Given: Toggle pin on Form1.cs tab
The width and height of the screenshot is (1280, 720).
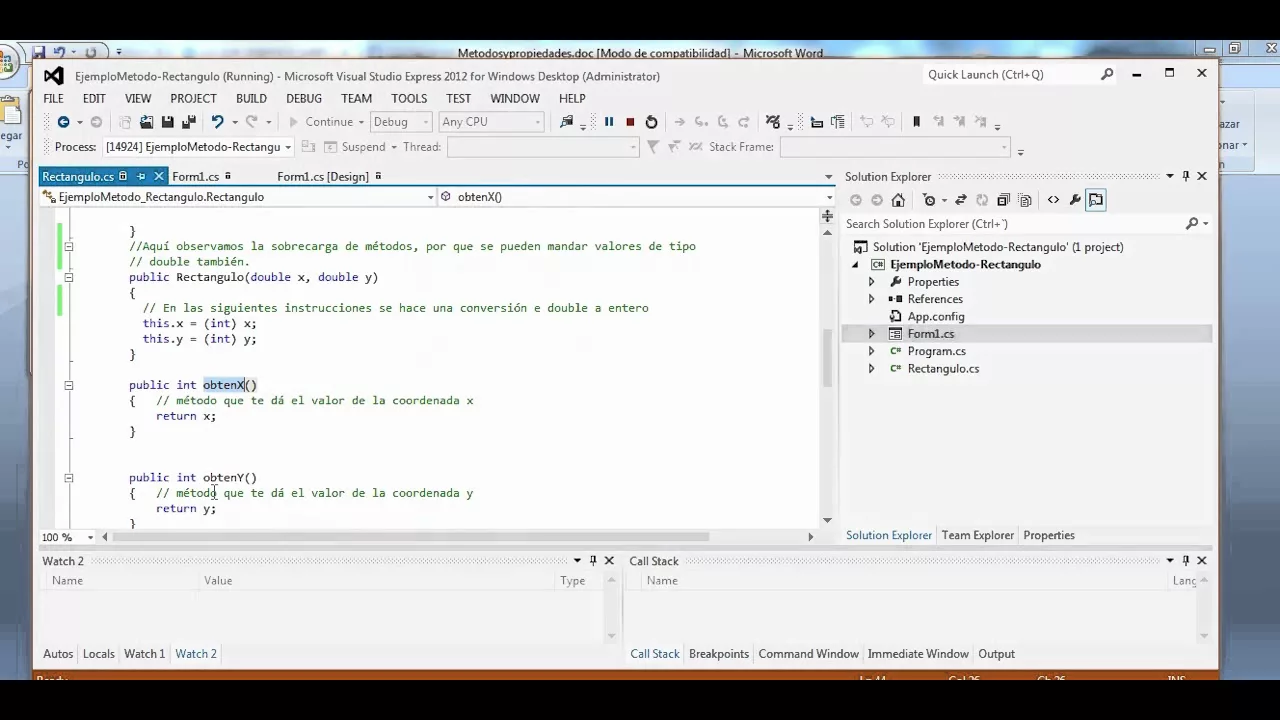Looking at the screenshot, I should point(228,176).
